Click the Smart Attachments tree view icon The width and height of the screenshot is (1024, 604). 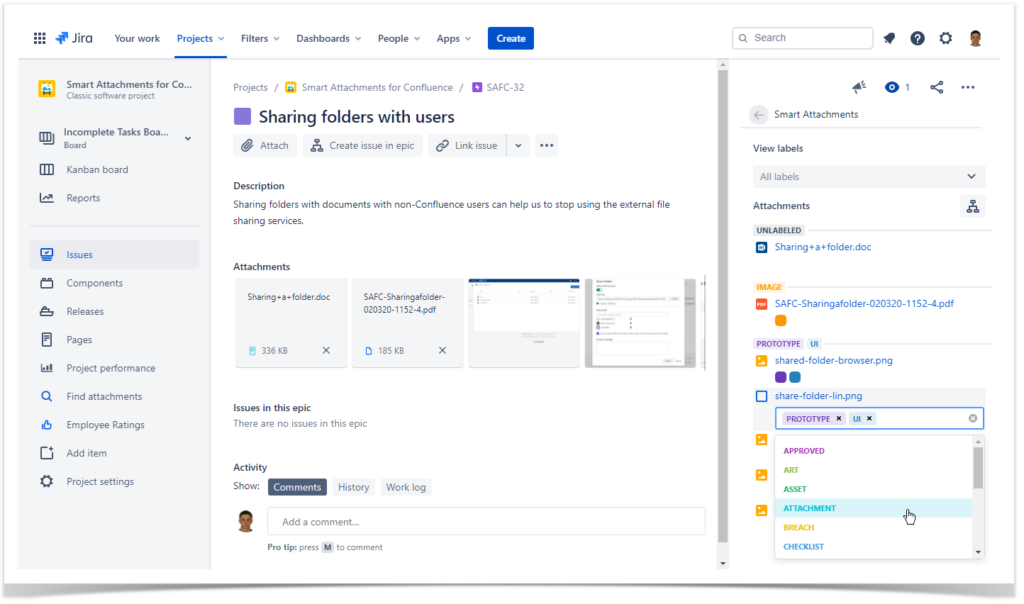[973, 206]
